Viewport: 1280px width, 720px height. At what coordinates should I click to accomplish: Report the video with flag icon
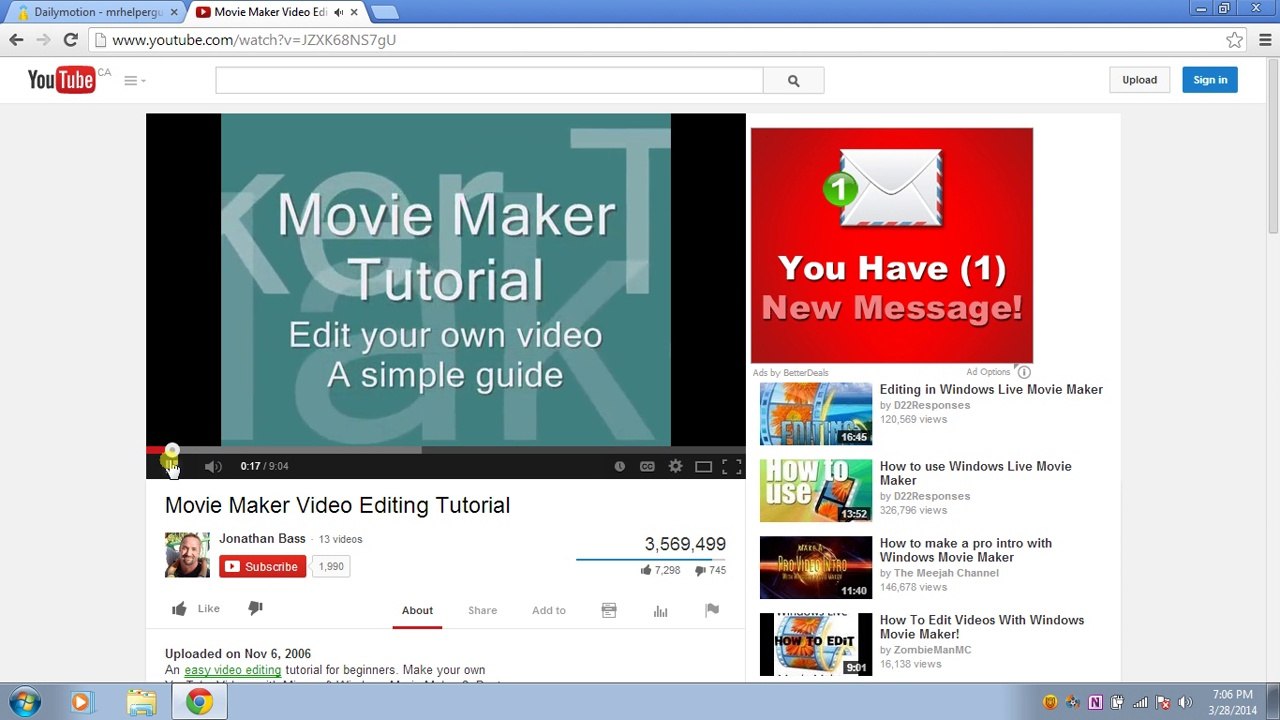(x=712, y=610)
